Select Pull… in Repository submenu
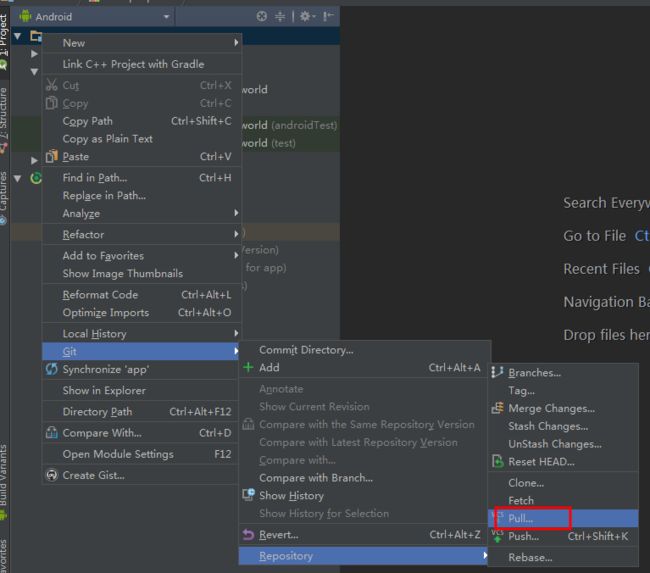Viewport: 650px width, 573px height. [x=563, y=518]
